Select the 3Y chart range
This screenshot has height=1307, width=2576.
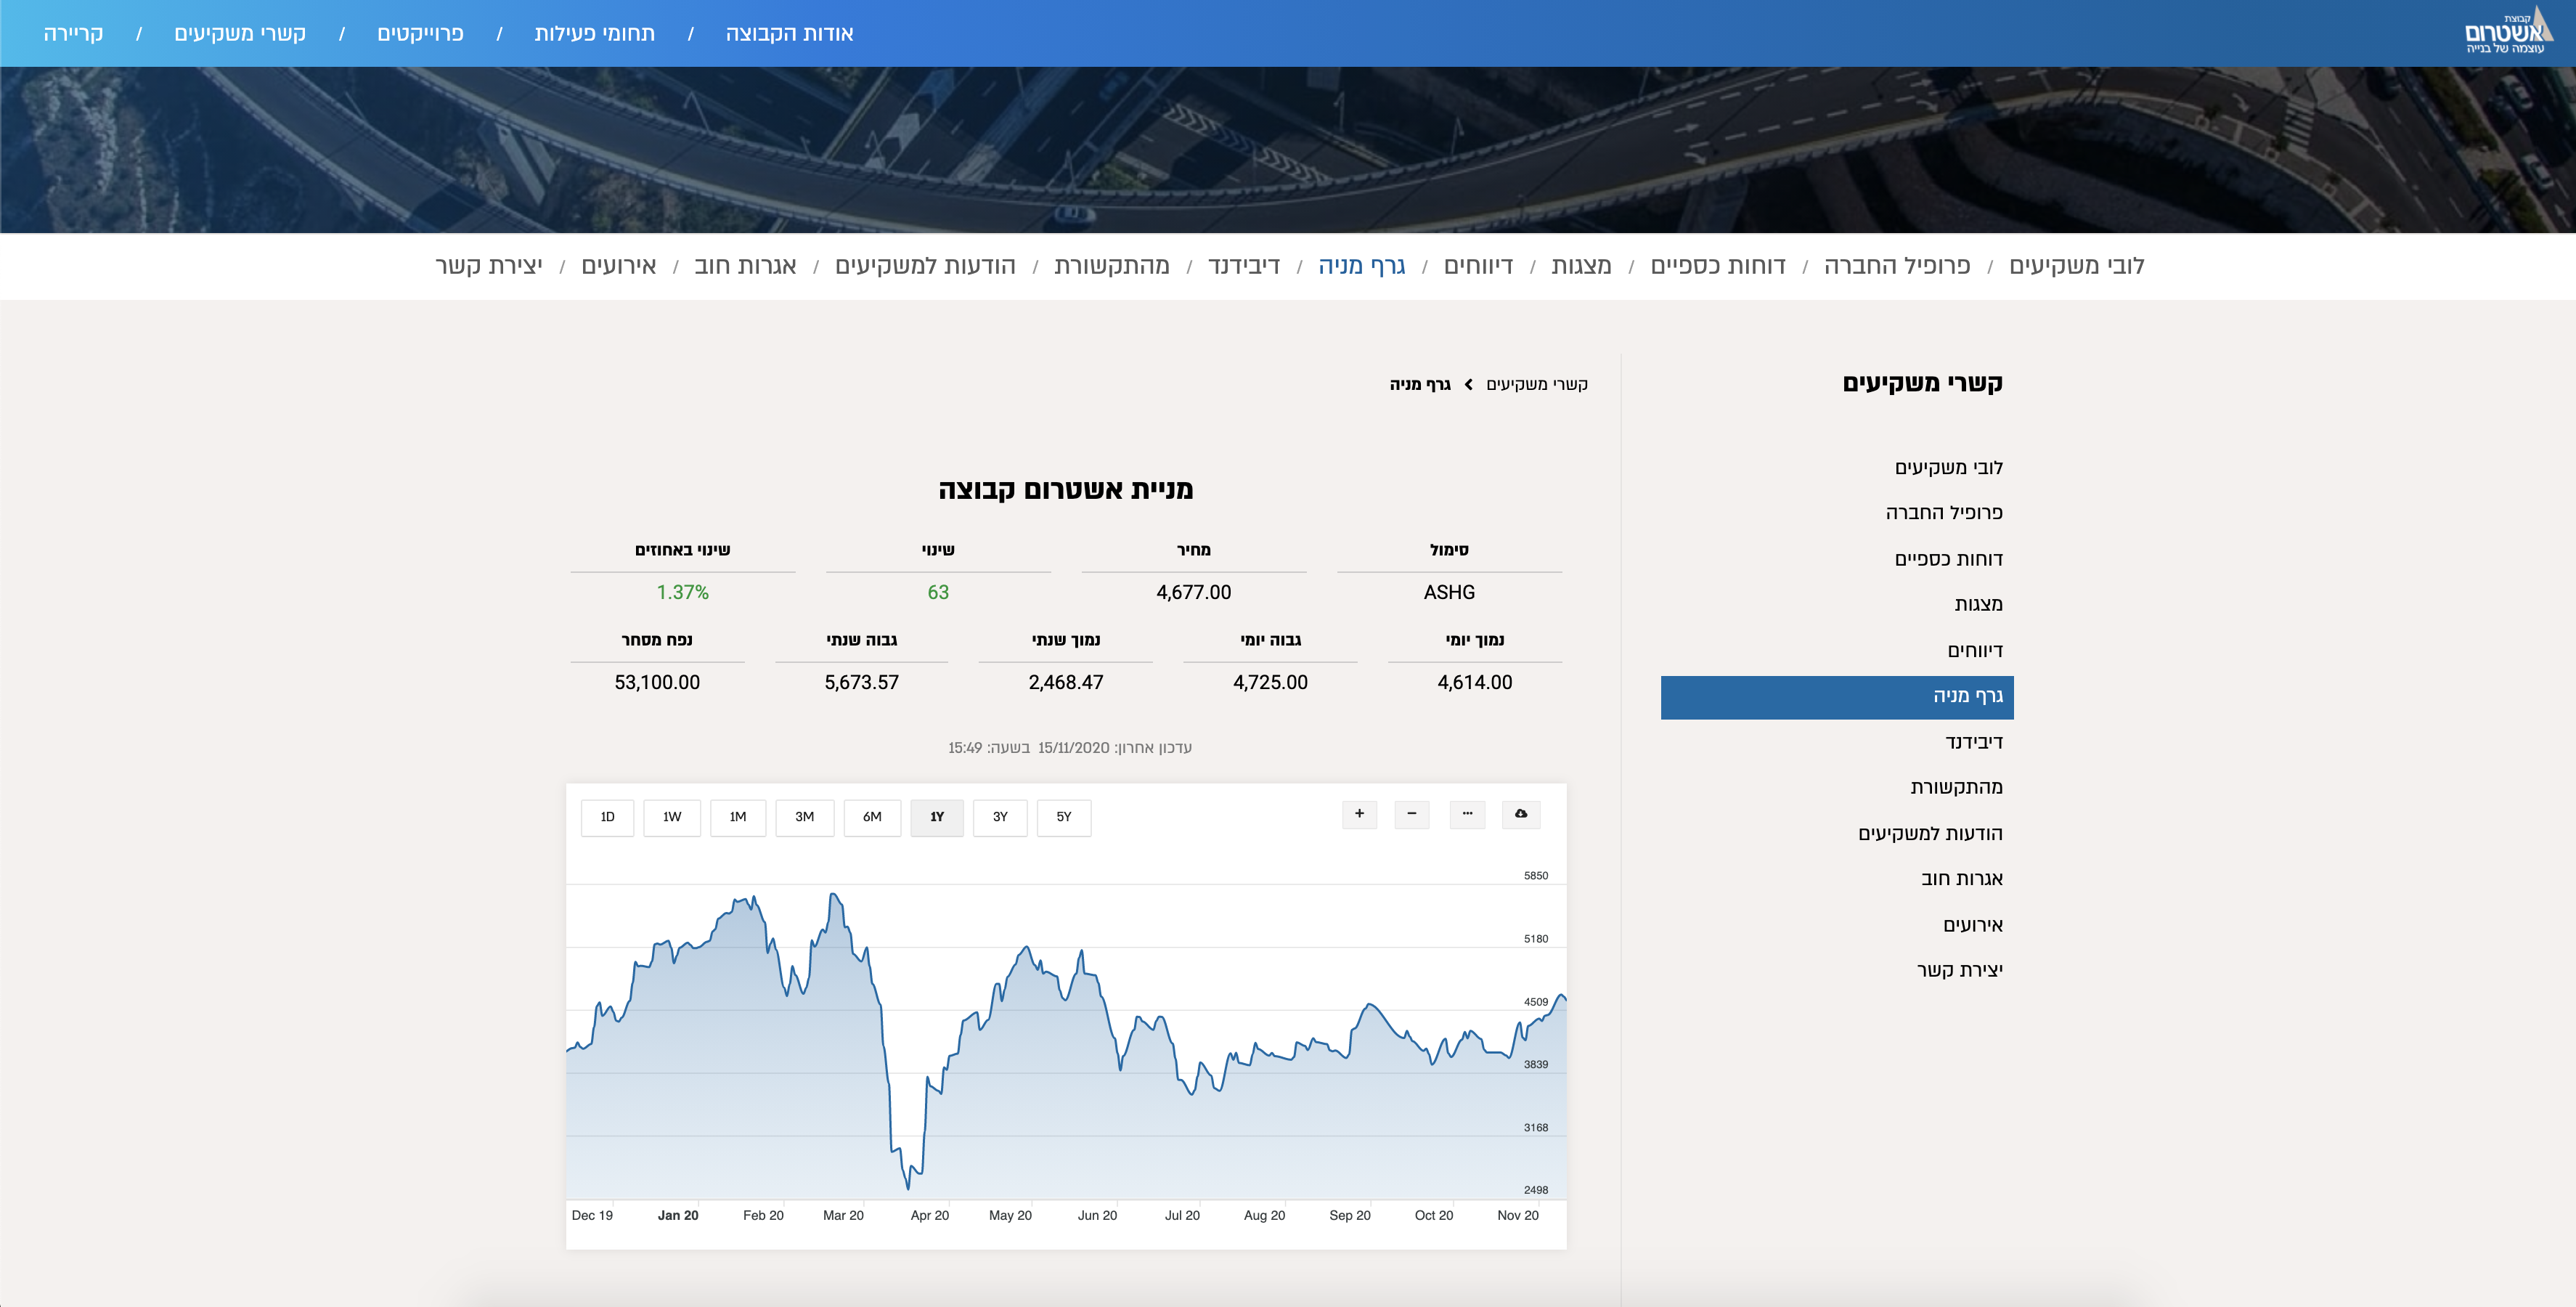(x=1000, y=818)
